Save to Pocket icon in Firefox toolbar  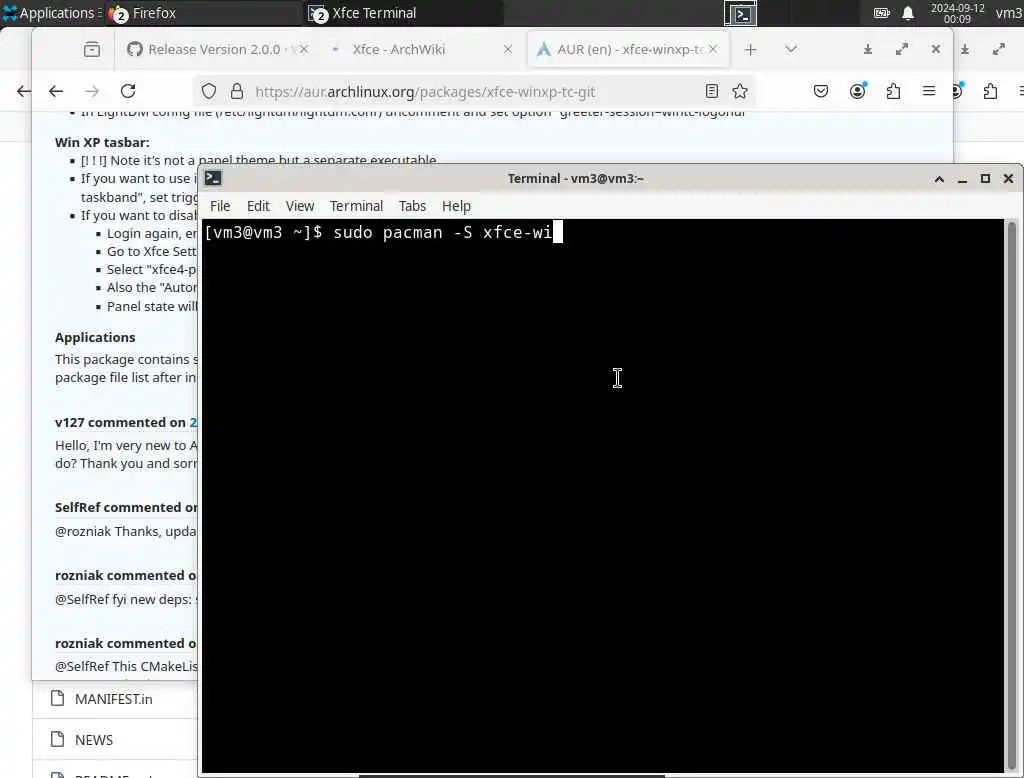821,91
